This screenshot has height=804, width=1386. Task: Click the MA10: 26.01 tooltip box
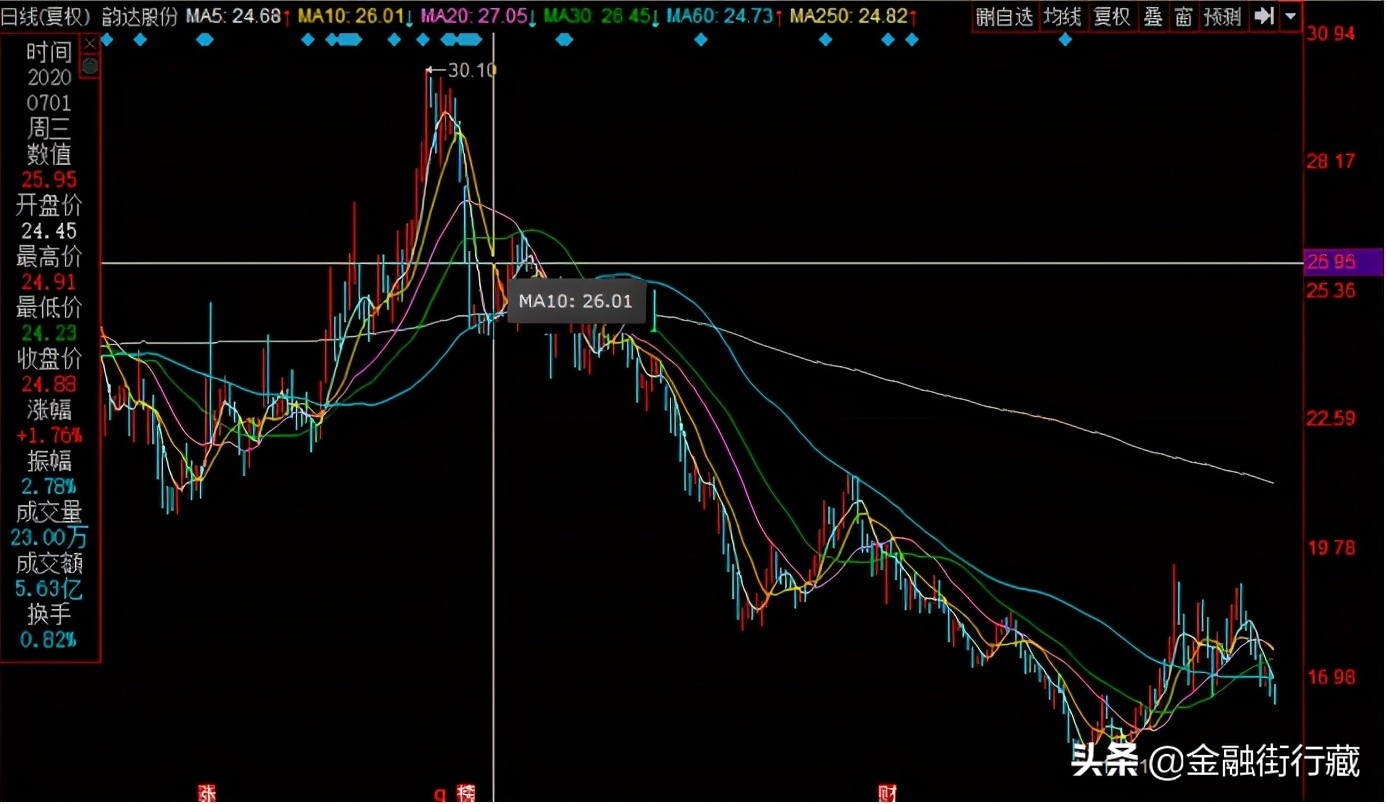tap(576, 301)
